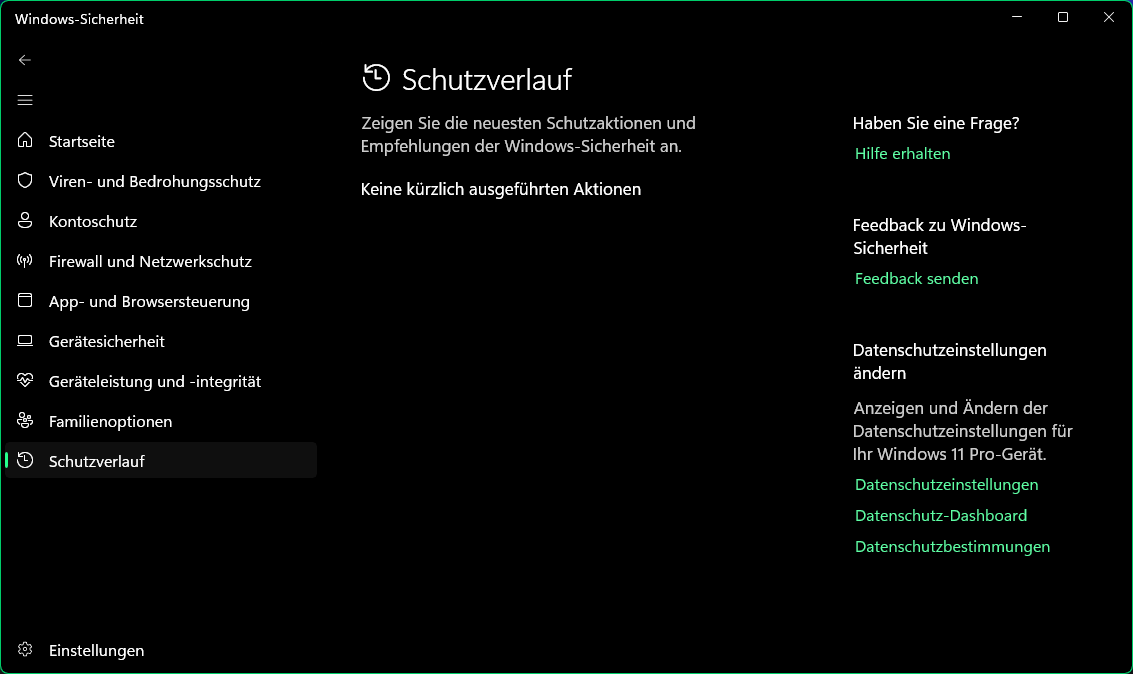Select Geräteleistung und -integrität
This screenshot has width=1133, height=674.
160,381
